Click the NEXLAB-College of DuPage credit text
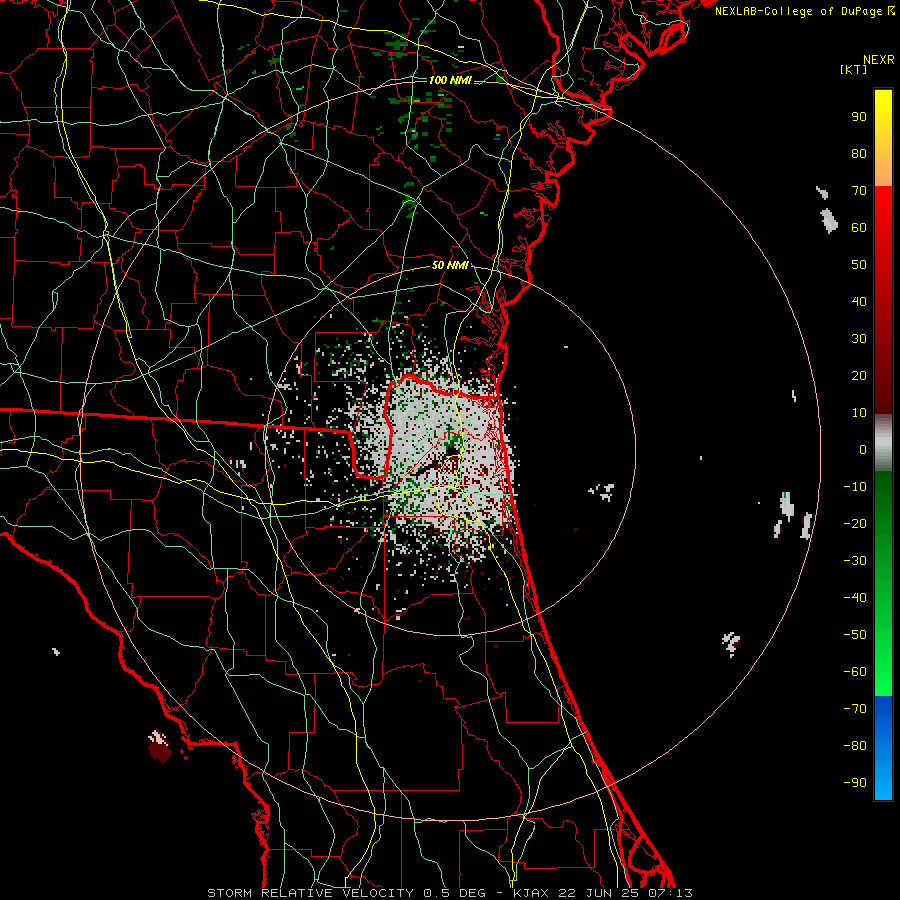 pyautogui.click(x=804, y=11)
